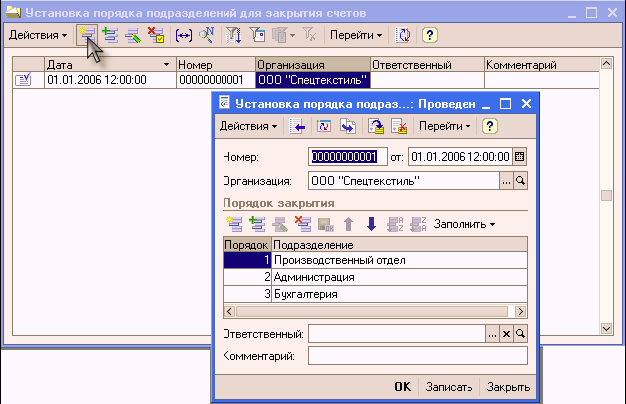626x404 pixels.
Task: Delete row icon in Порядок закрытия toolbar
Action: coord(303,224)
